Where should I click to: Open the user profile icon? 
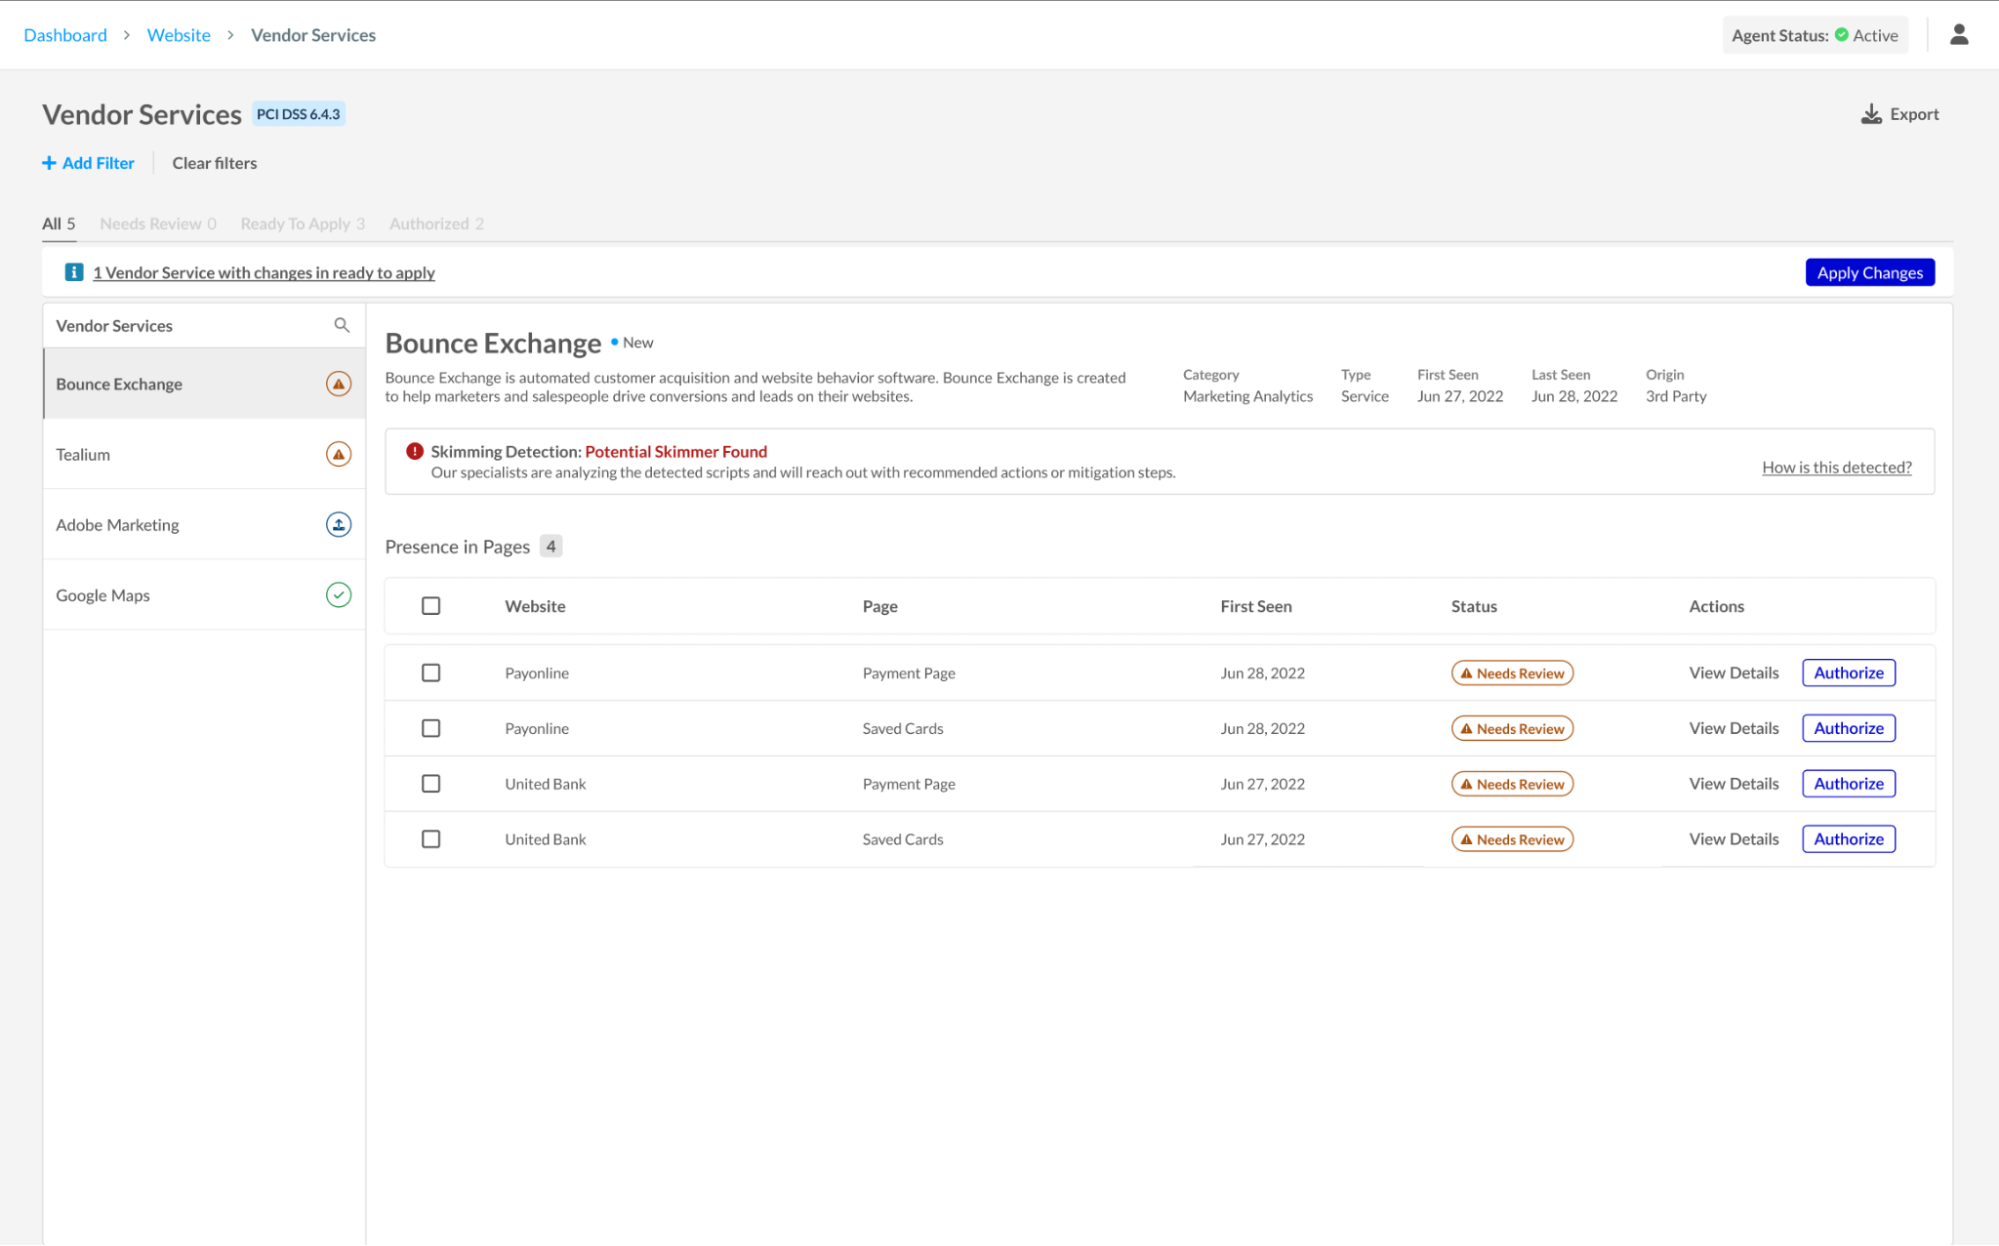(x=1958, y=34)
